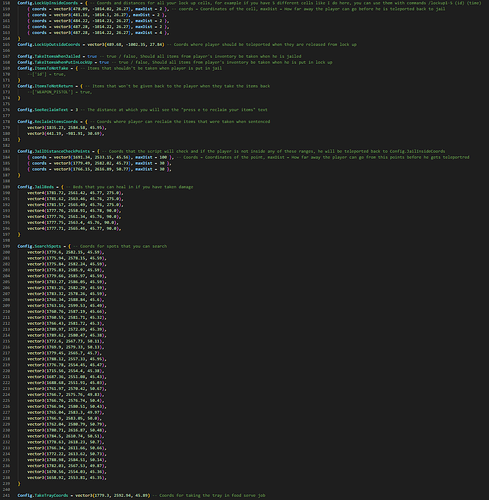Viewport: 489px width, 500px height.
Task: Click the Config.JailBeds table name
Action: click(x=35, y=187)
